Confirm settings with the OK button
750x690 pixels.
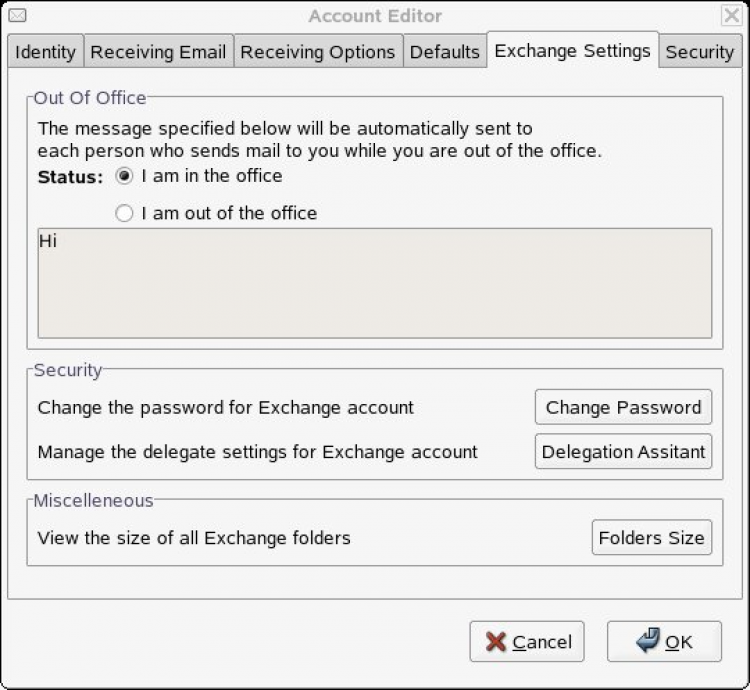pyautogui.click(x=664, y=642)
